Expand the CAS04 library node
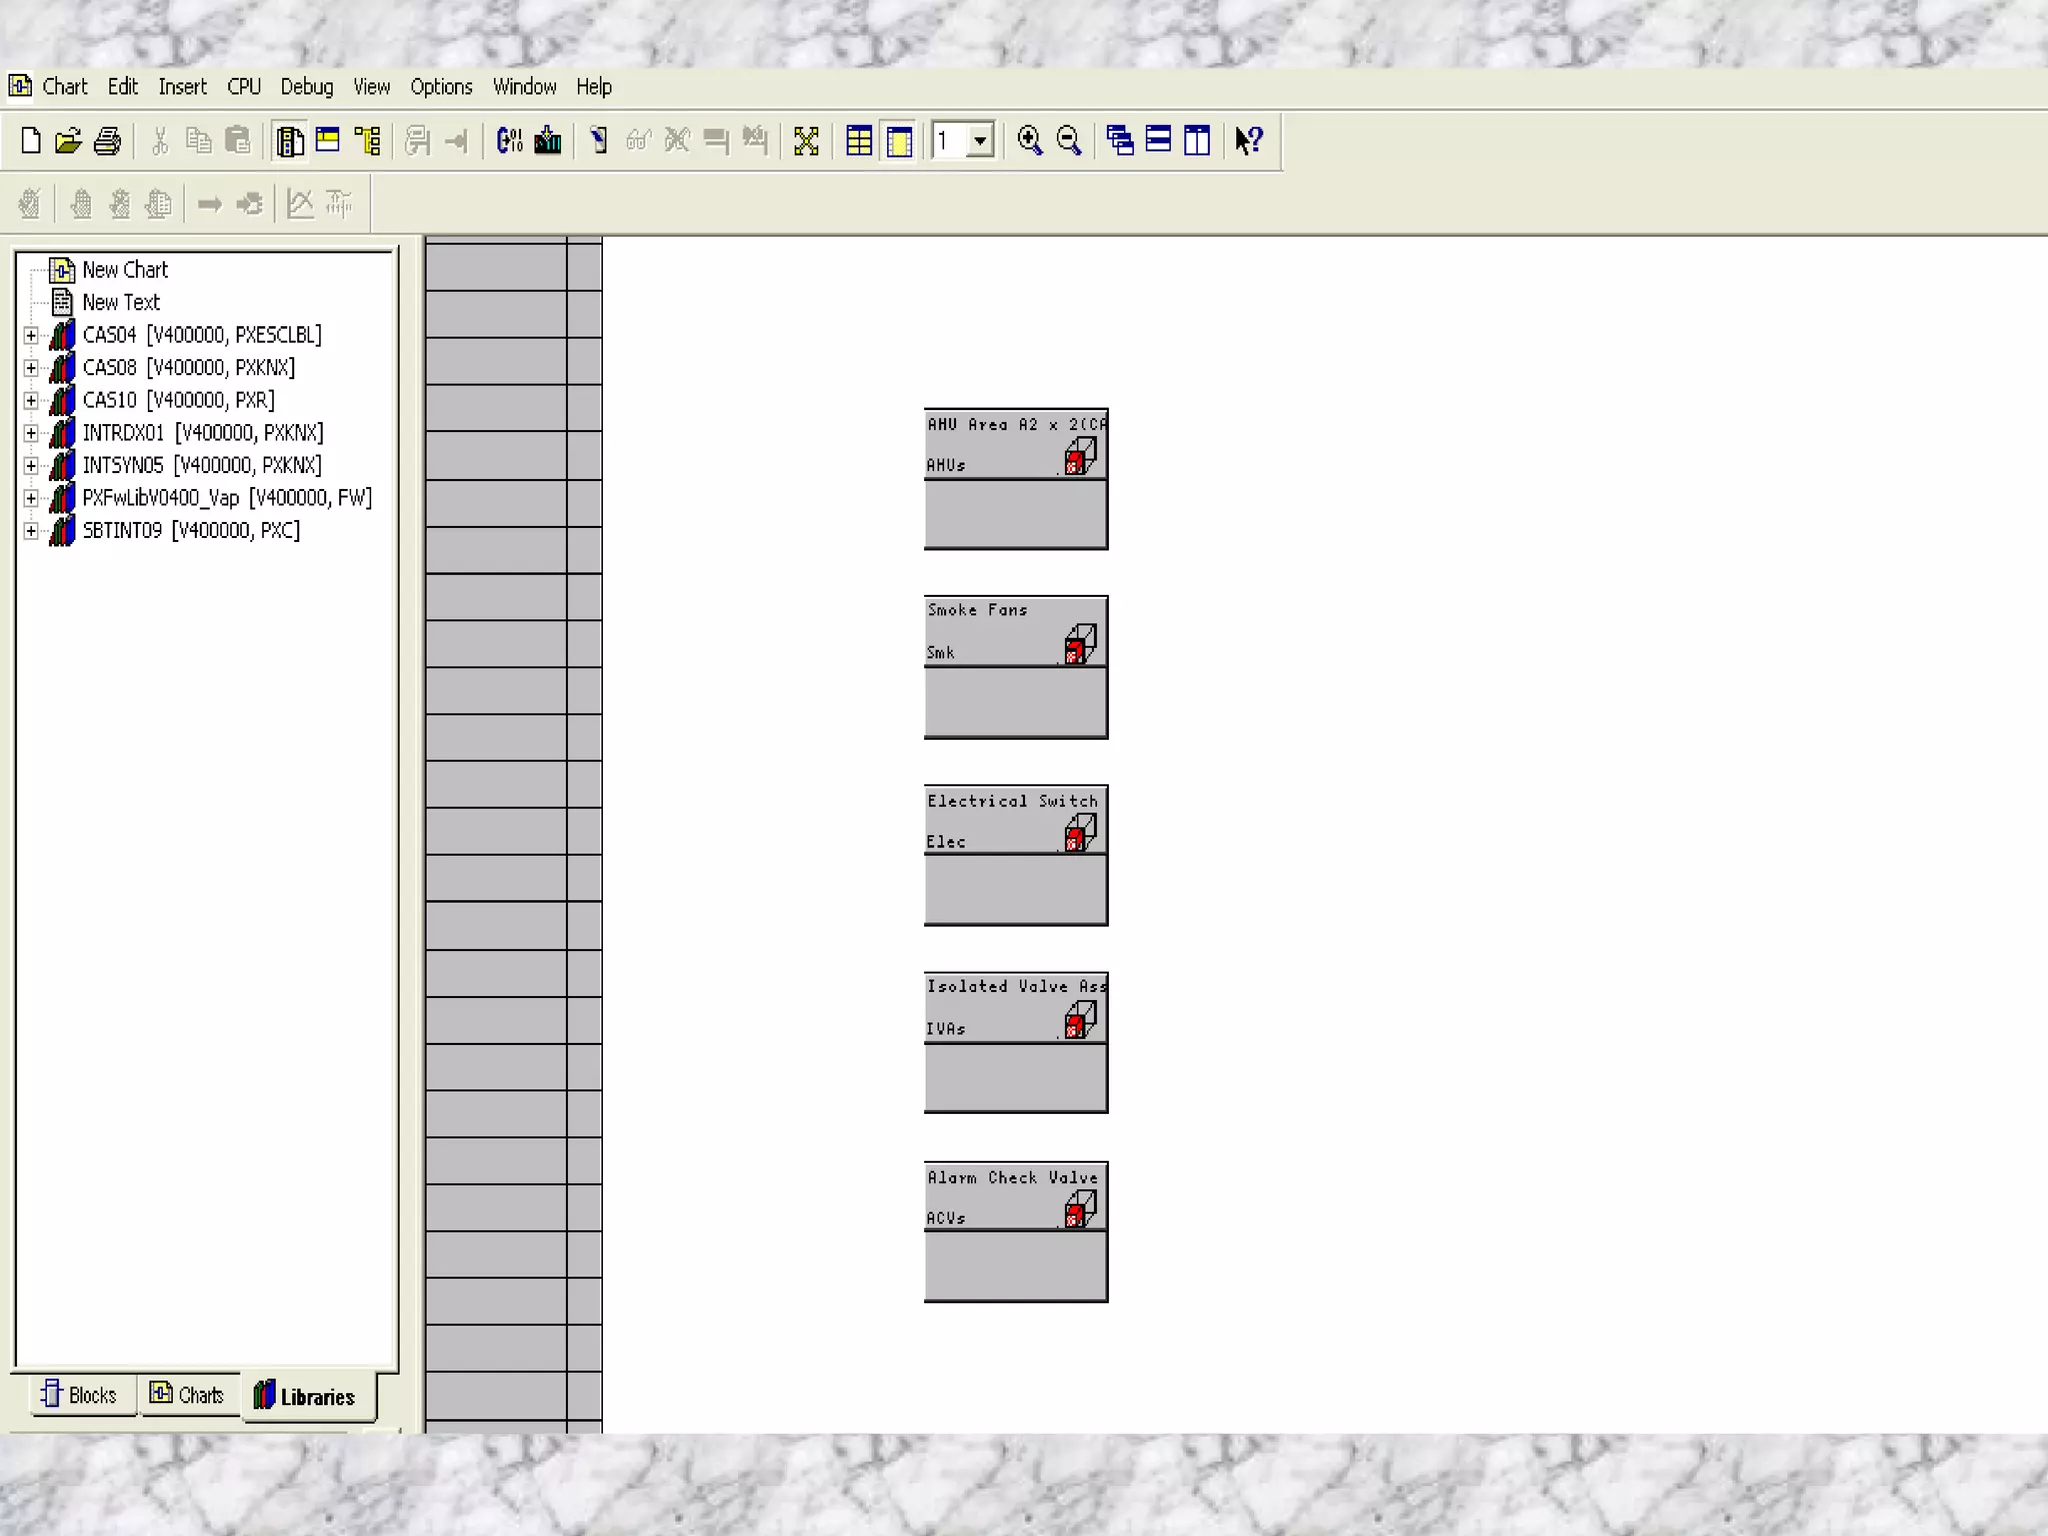 click(31, 336)
